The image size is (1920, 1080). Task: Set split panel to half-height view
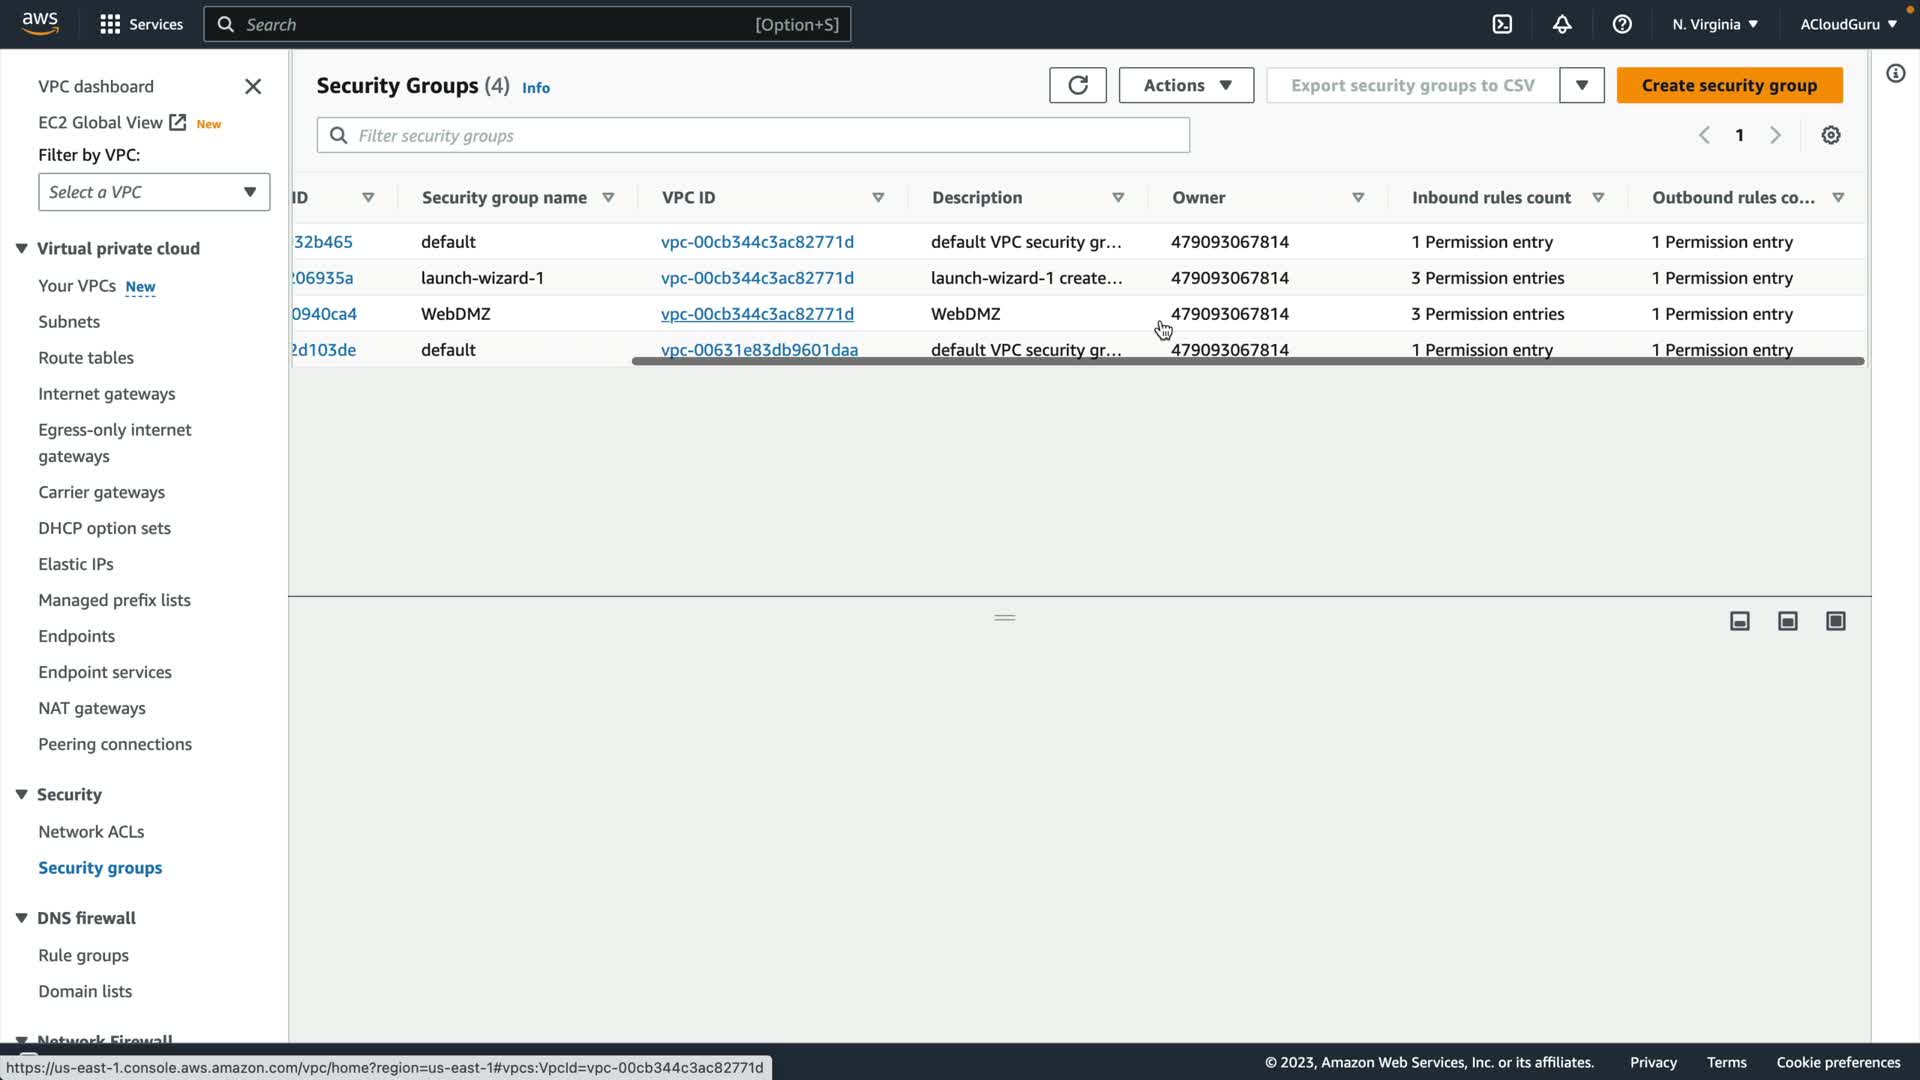click(1787, 621)
